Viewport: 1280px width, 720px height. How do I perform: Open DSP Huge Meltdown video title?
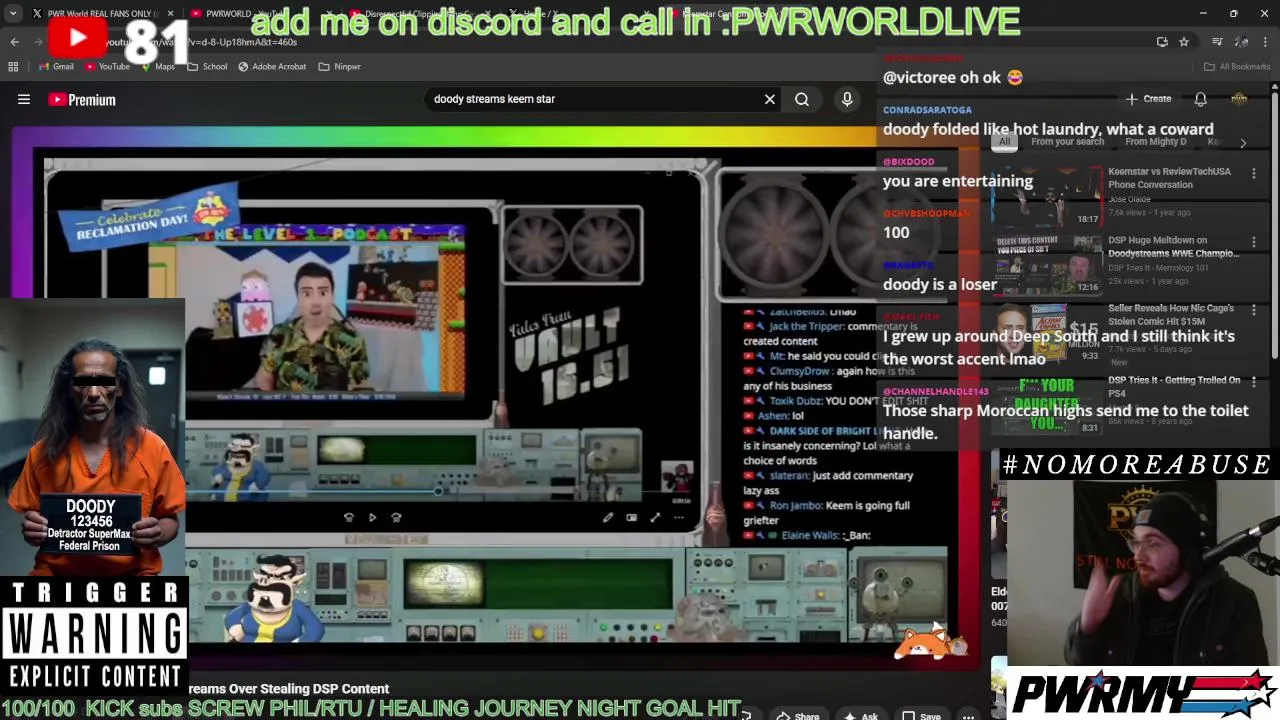coord(1173,247)
